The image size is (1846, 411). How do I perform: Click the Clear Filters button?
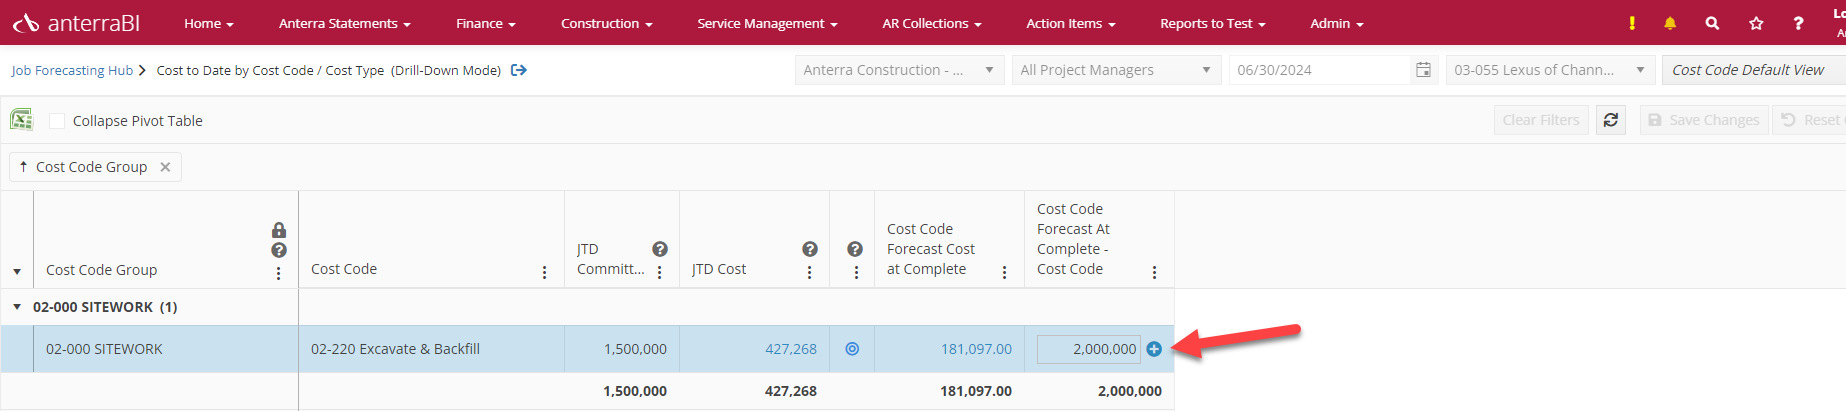pyautogui.click(x=1541, y=120)
